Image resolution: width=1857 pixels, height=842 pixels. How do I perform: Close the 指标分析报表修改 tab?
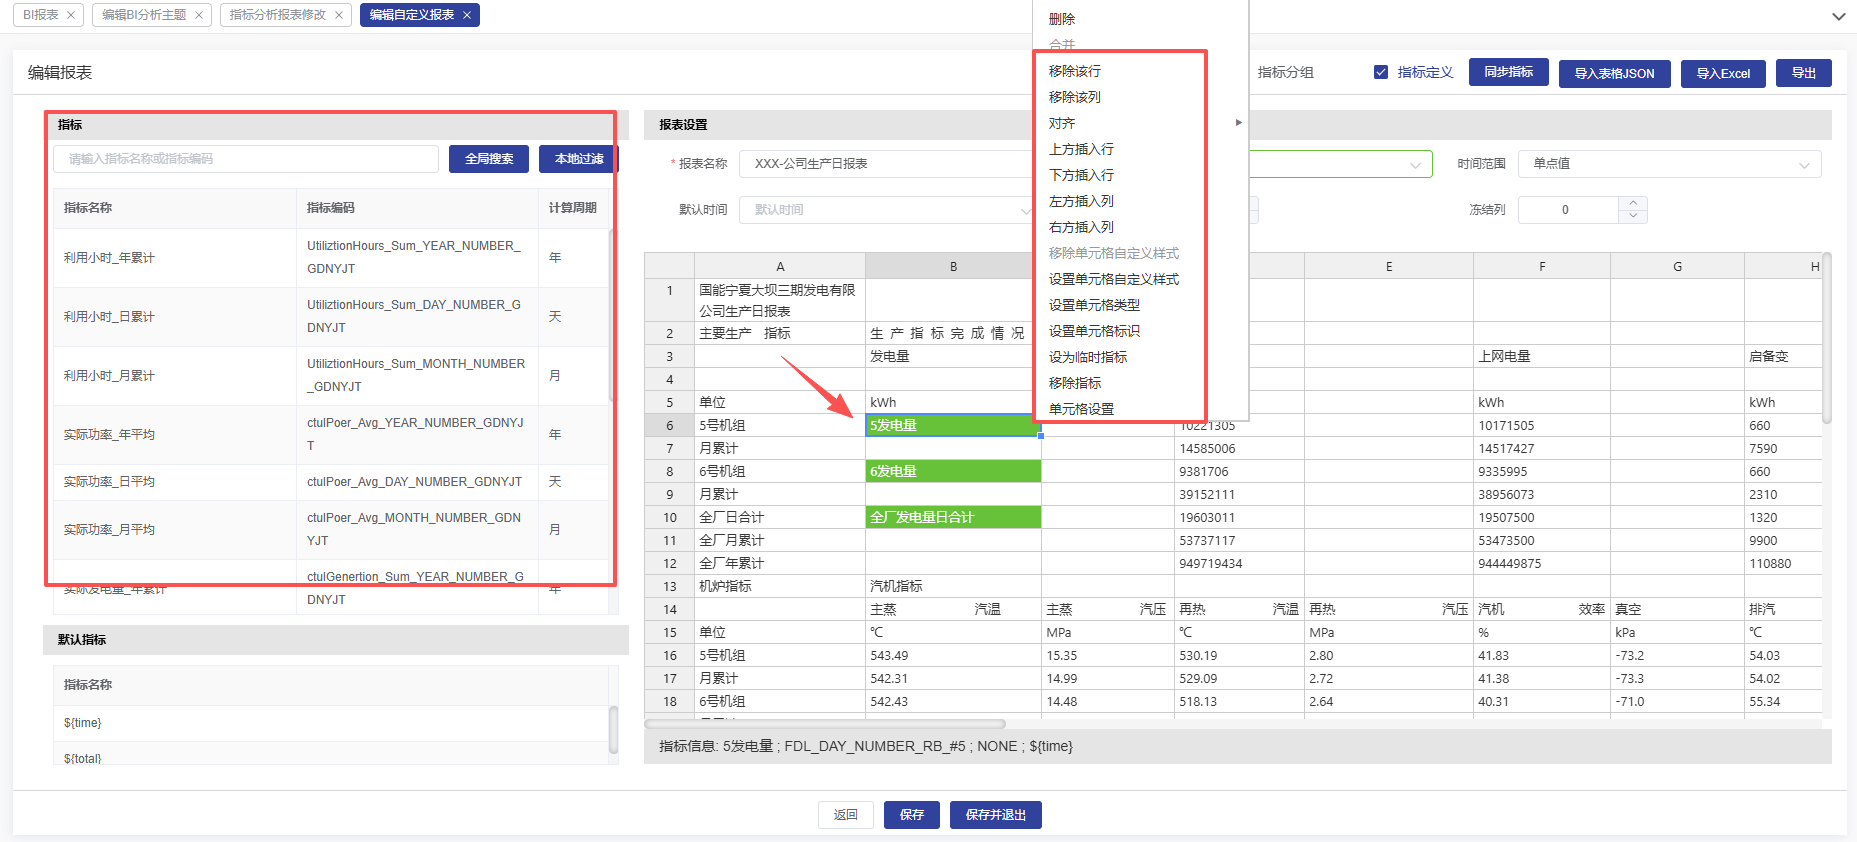tap(339, 15)
